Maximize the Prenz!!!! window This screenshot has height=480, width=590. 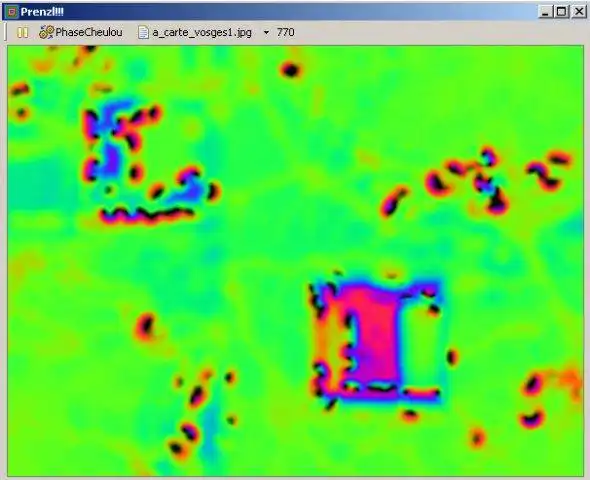[x=561, y=12]
